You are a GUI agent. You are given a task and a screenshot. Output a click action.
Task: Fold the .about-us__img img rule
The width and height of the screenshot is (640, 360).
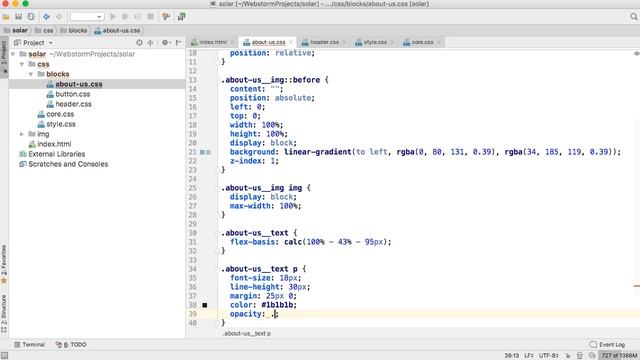tap(218, 189)
